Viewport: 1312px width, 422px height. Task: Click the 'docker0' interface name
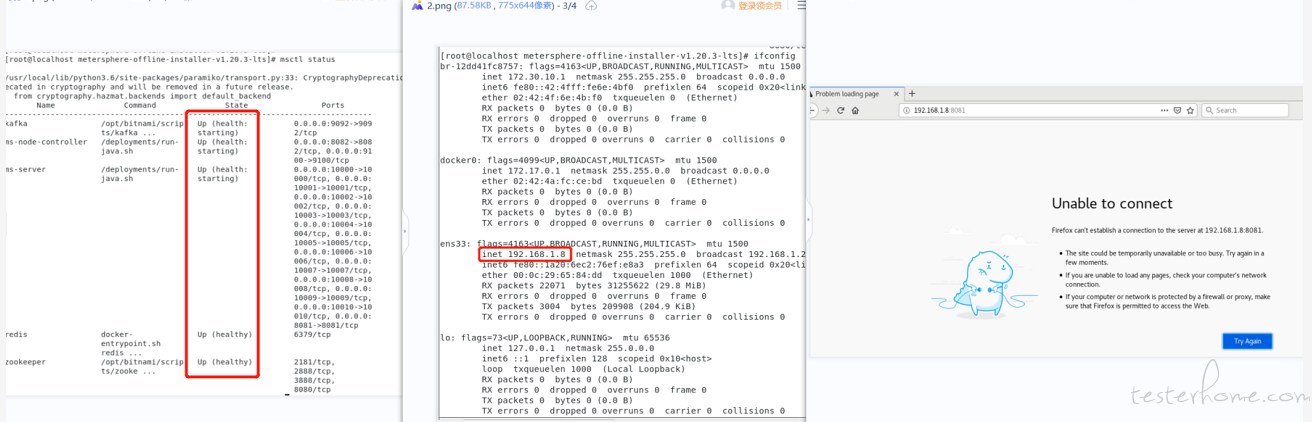(457, 160)
